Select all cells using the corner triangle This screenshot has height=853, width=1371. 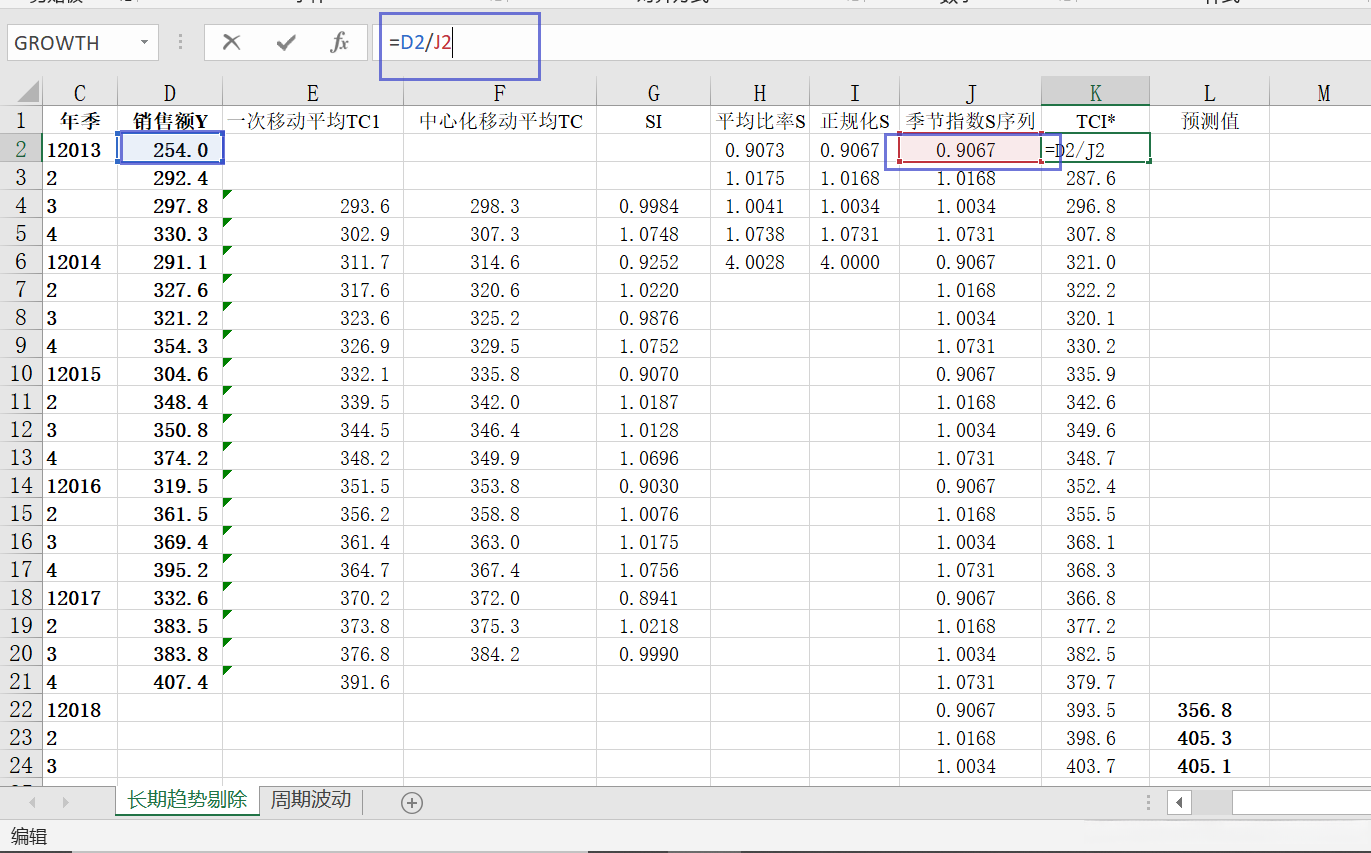[28, 92]
